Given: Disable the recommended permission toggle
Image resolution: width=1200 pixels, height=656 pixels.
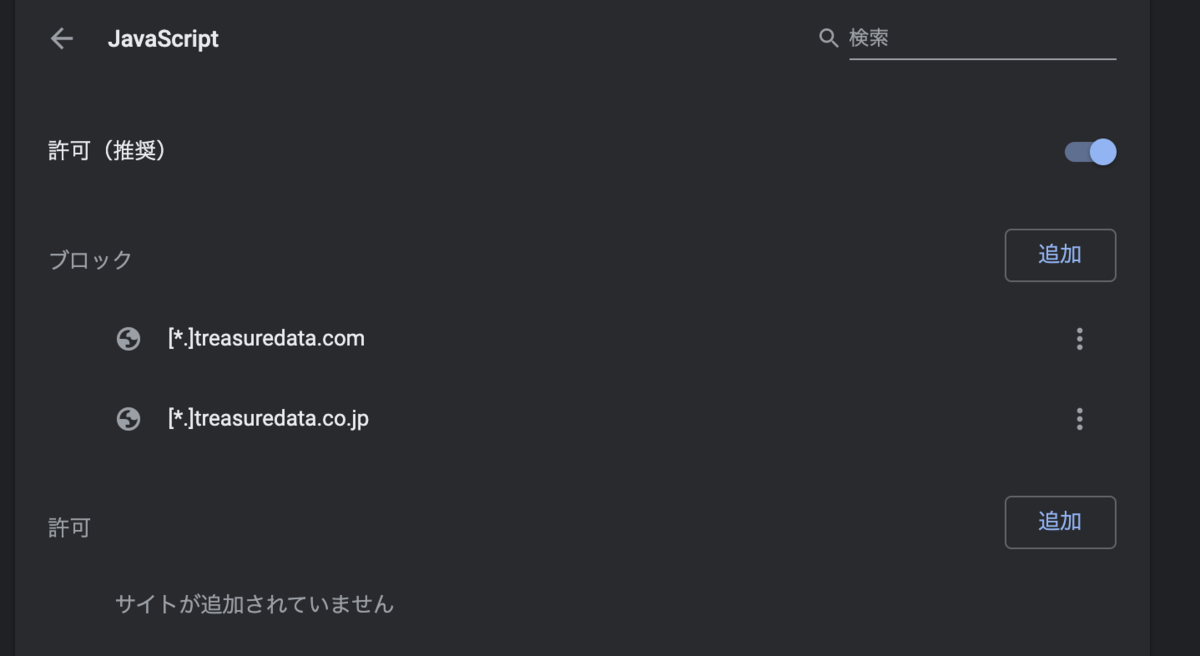Looking at the screenshot, I should pyautogui.click(x=1088, y=151).
